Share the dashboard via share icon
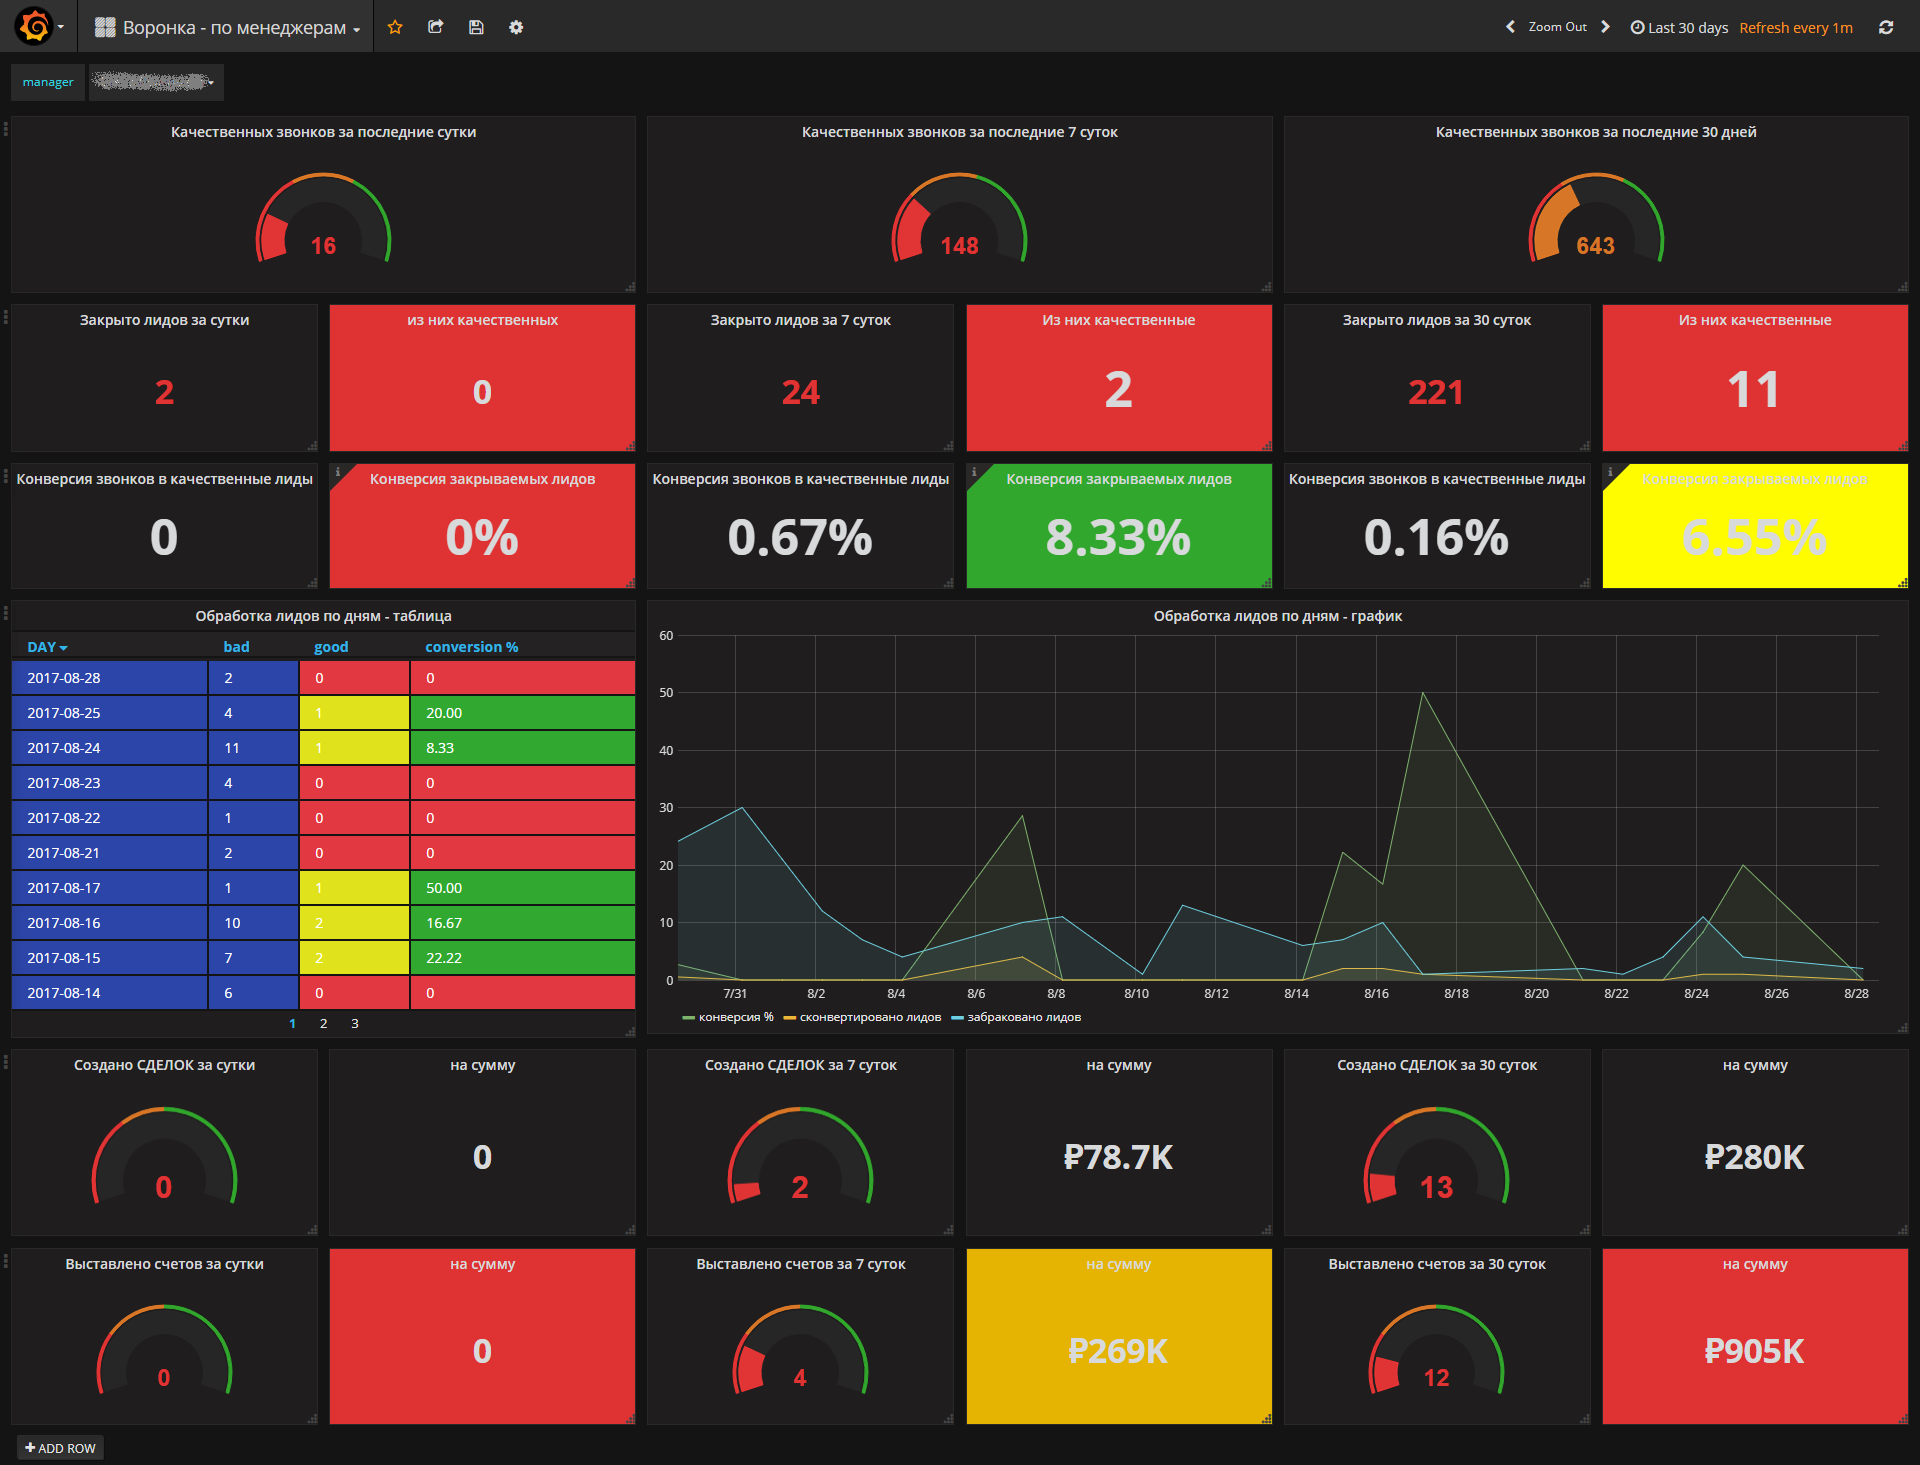 click(435, 27)
